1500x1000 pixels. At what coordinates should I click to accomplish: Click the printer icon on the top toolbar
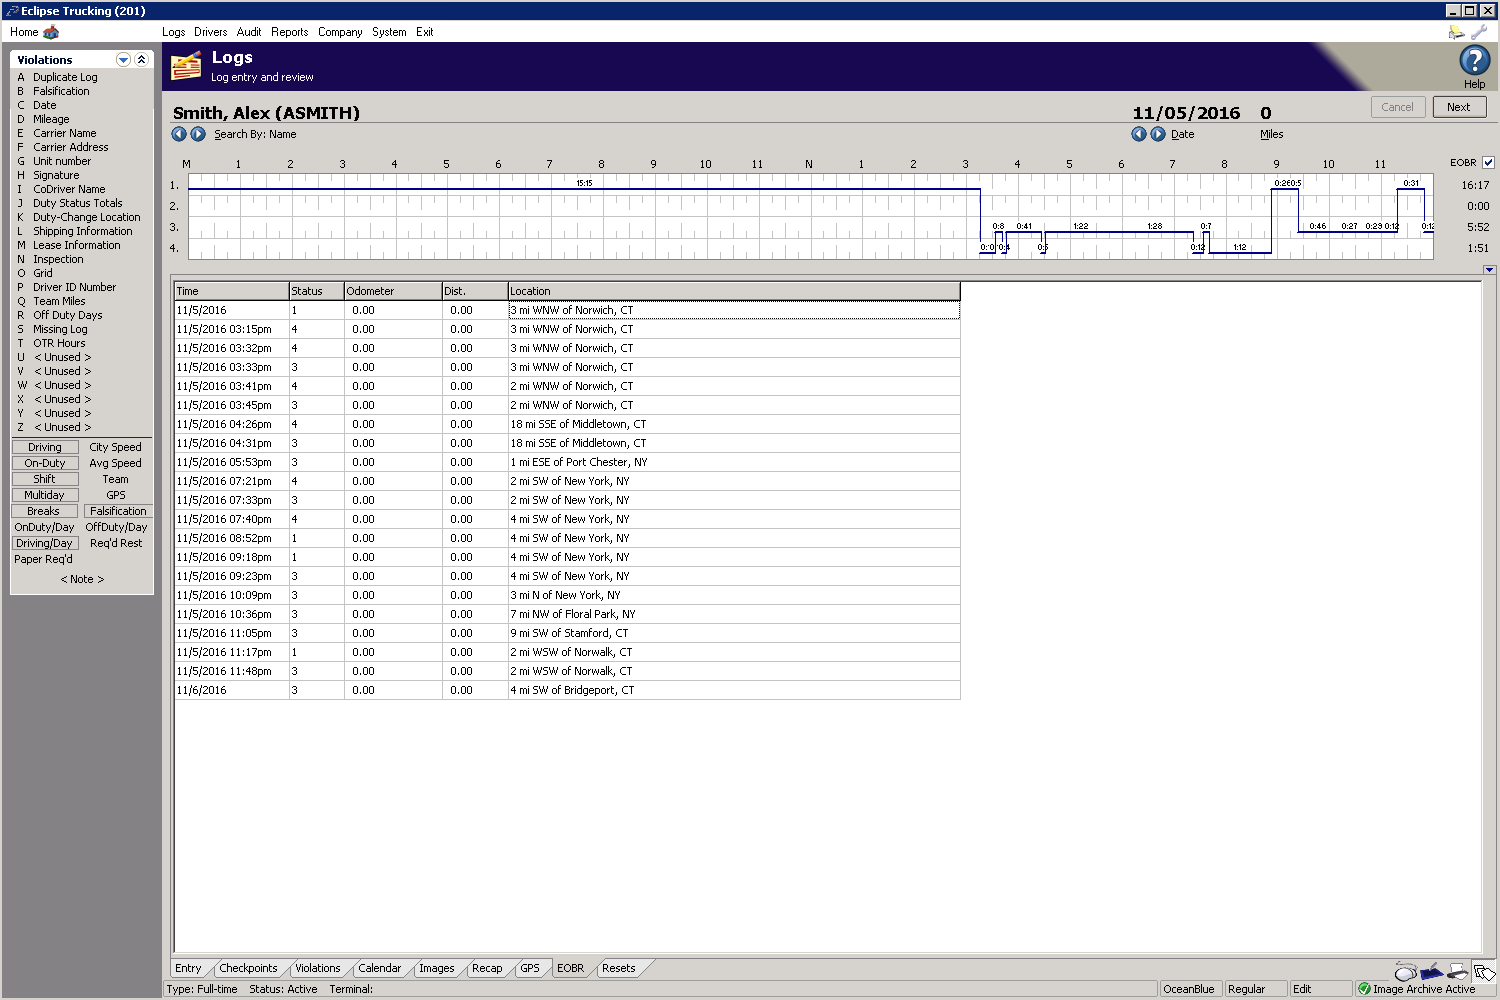click(x=1456, y=31)
